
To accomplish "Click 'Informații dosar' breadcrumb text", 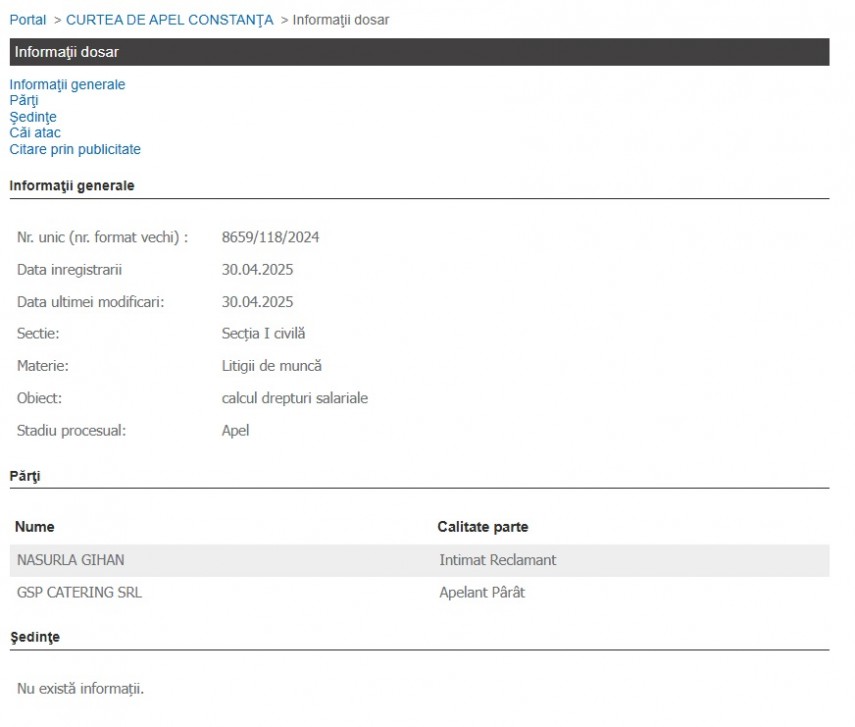I will [341, 20].
